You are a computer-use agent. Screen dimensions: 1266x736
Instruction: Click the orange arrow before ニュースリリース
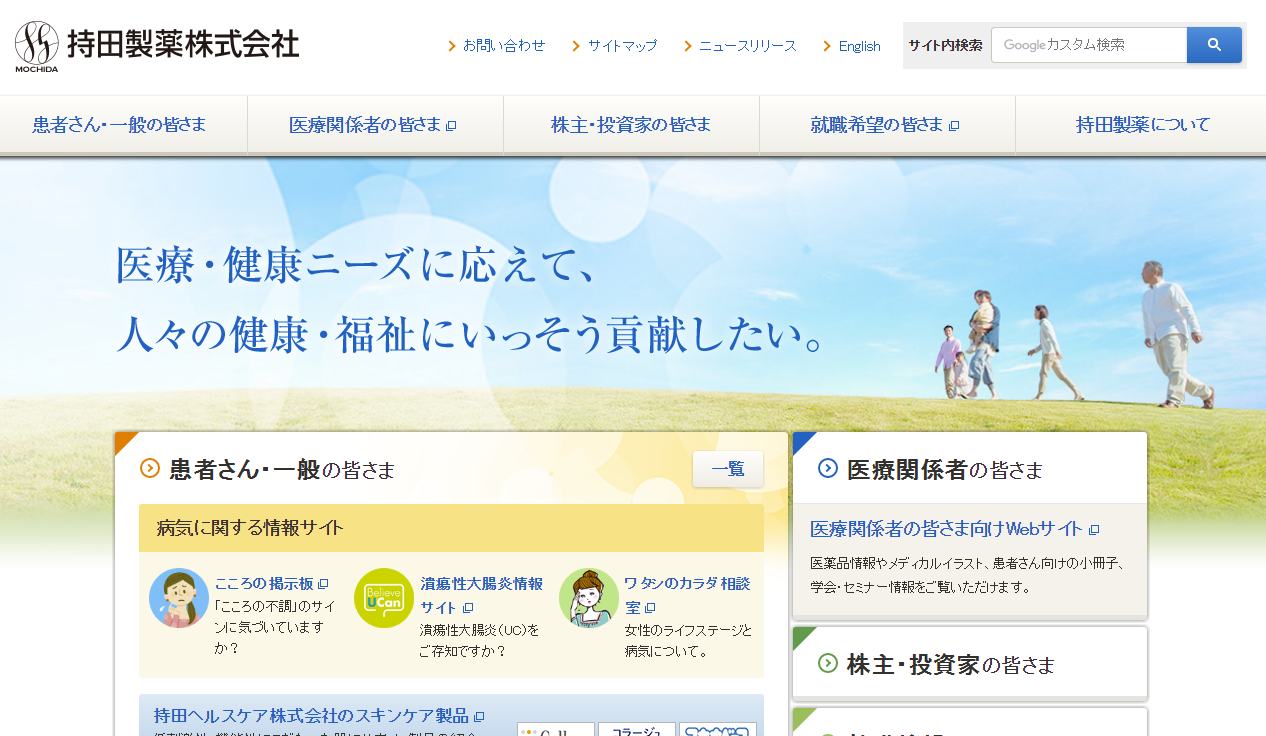tap(688, 46)
